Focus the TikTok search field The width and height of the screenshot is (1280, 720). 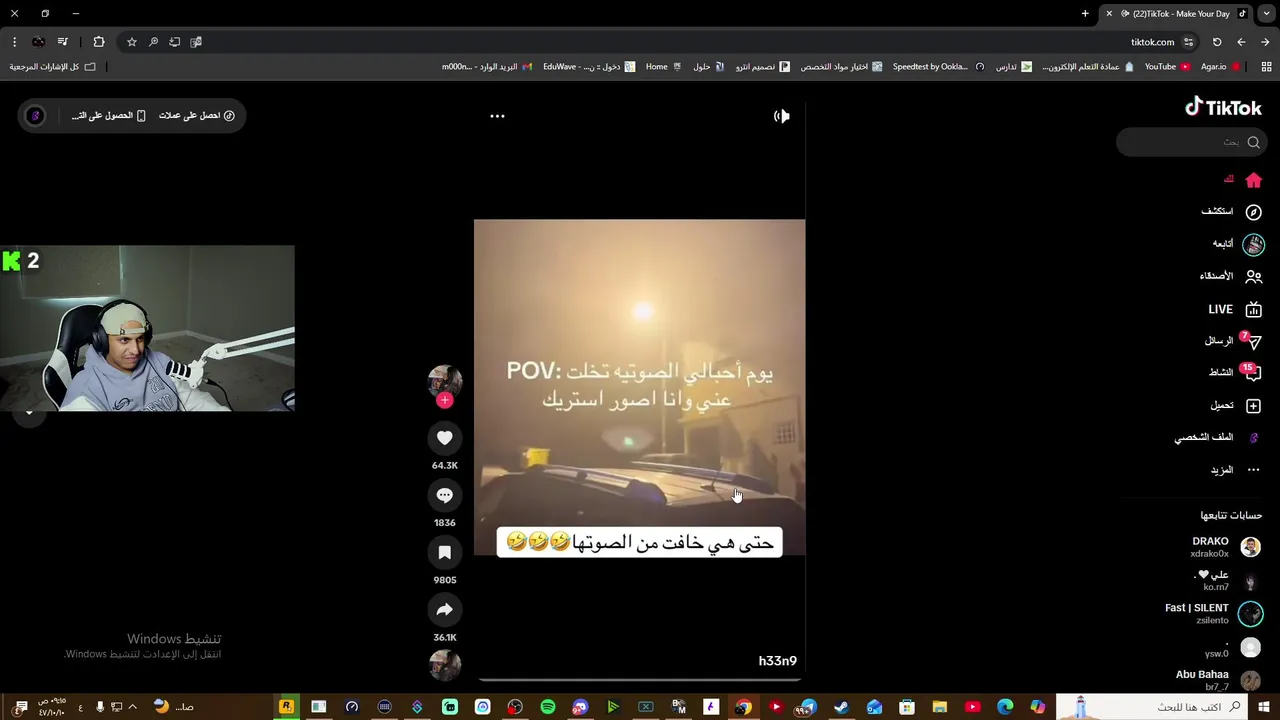(1190, 142)
